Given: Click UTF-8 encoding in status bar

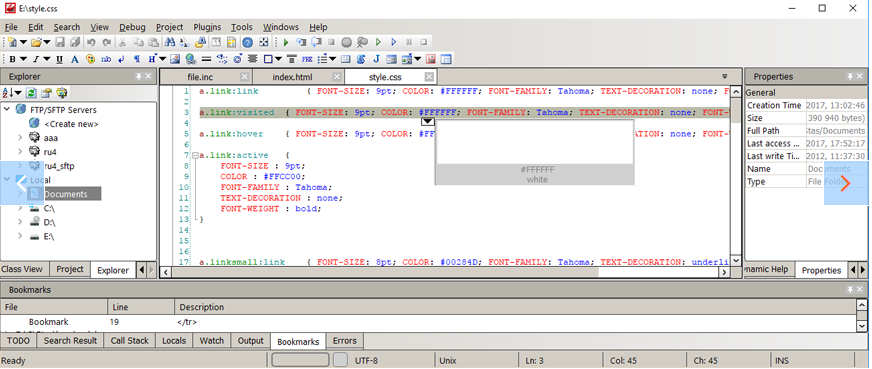Looking at the screenshot, I should pos(366,361).
